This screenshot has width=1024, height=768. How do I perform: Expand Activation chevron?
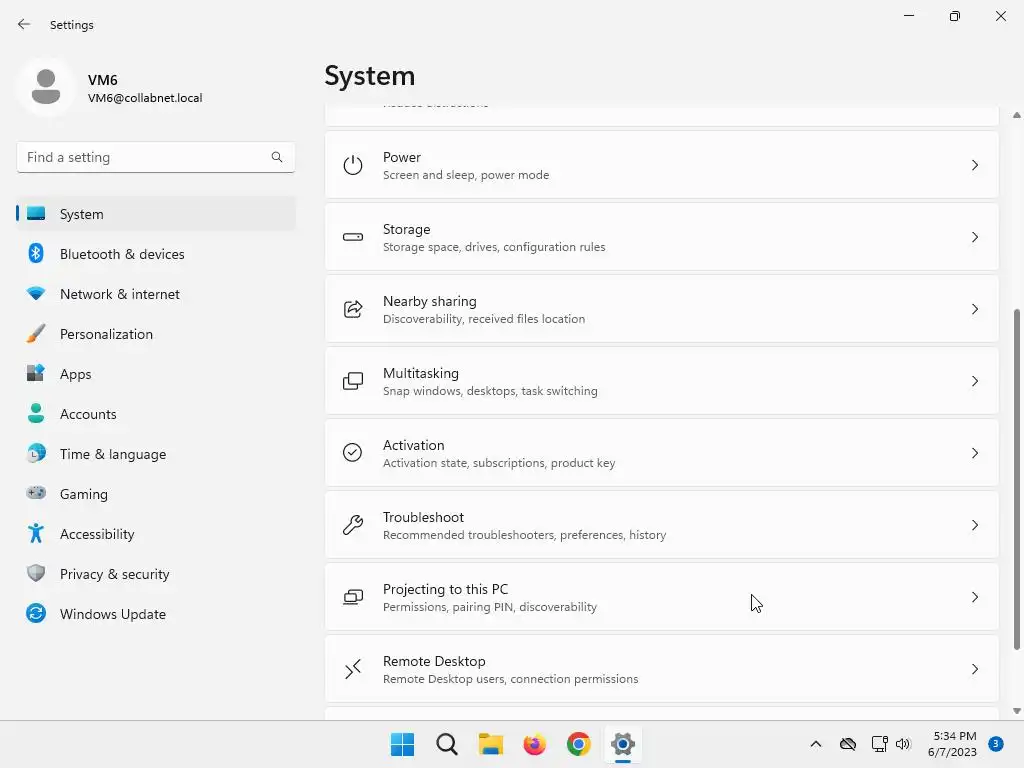coord(974,453)
